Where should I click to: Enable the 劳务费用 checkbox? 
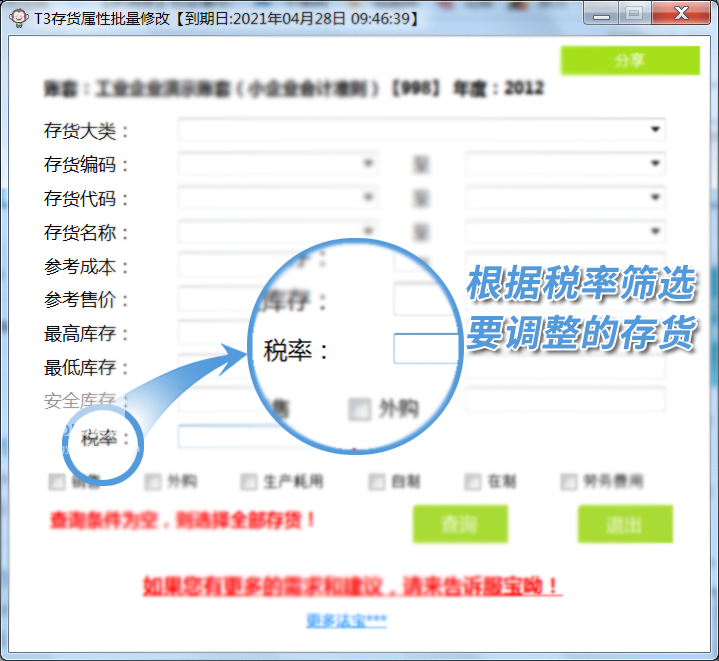tap(569, 483)
